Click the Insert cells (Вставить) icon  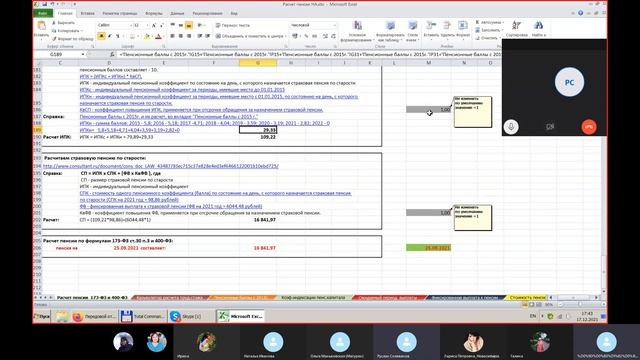(x=431, y=26)
